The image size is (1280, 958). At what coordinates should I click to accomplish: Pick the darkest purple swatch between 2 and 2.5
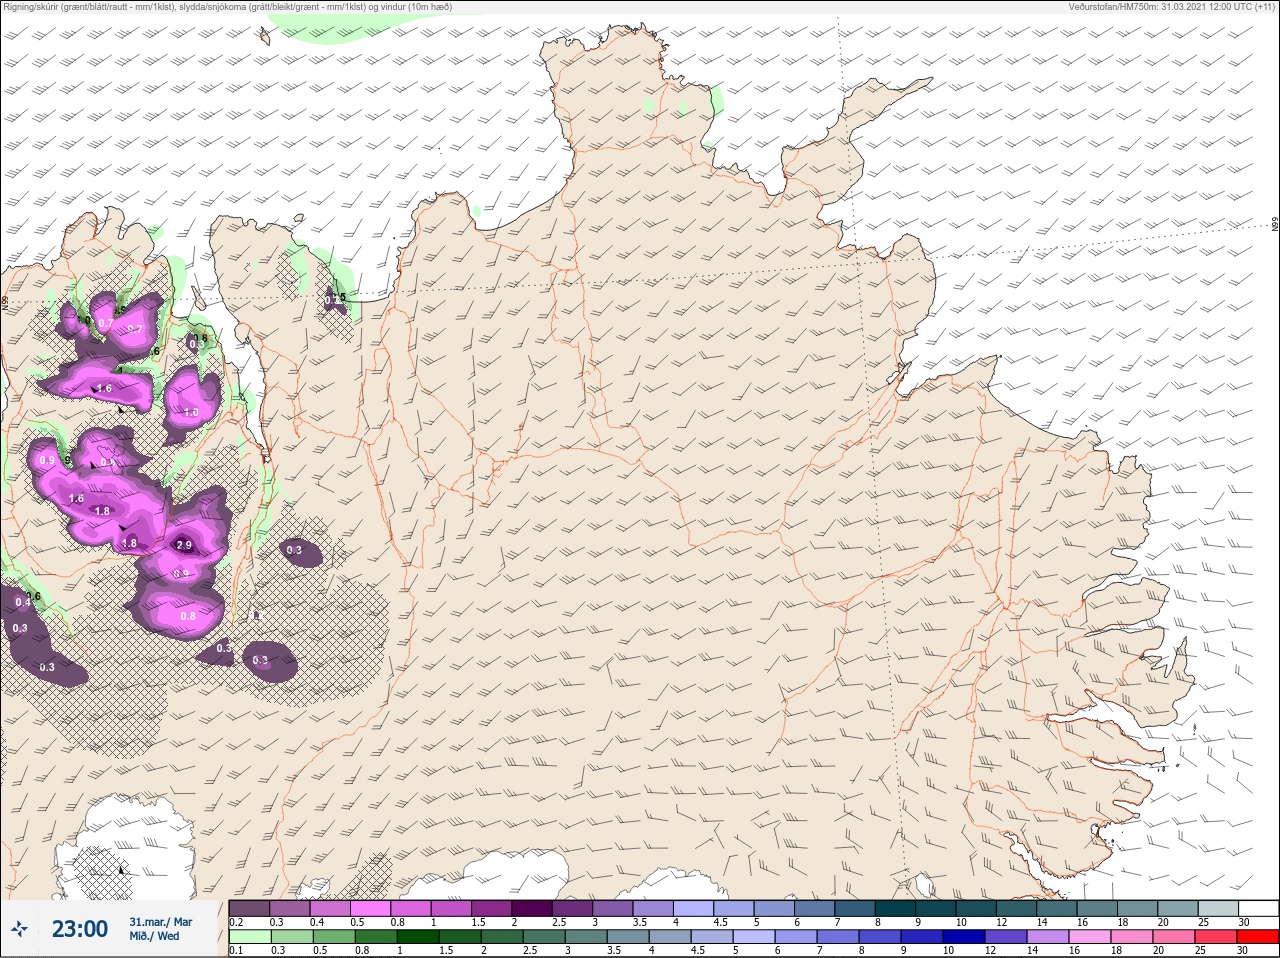[531, 908]
